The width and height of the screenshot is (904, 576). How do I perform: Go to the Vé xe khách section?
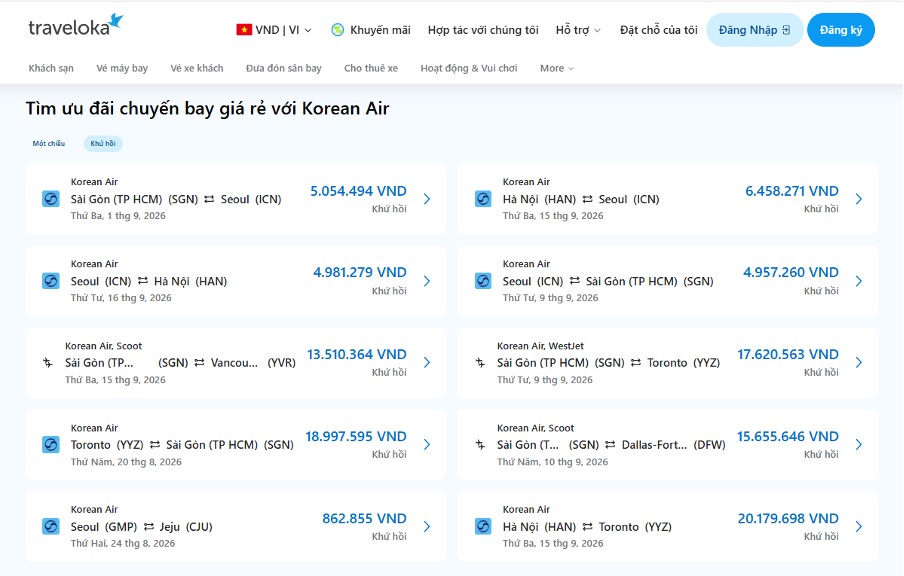click(197, 68)
